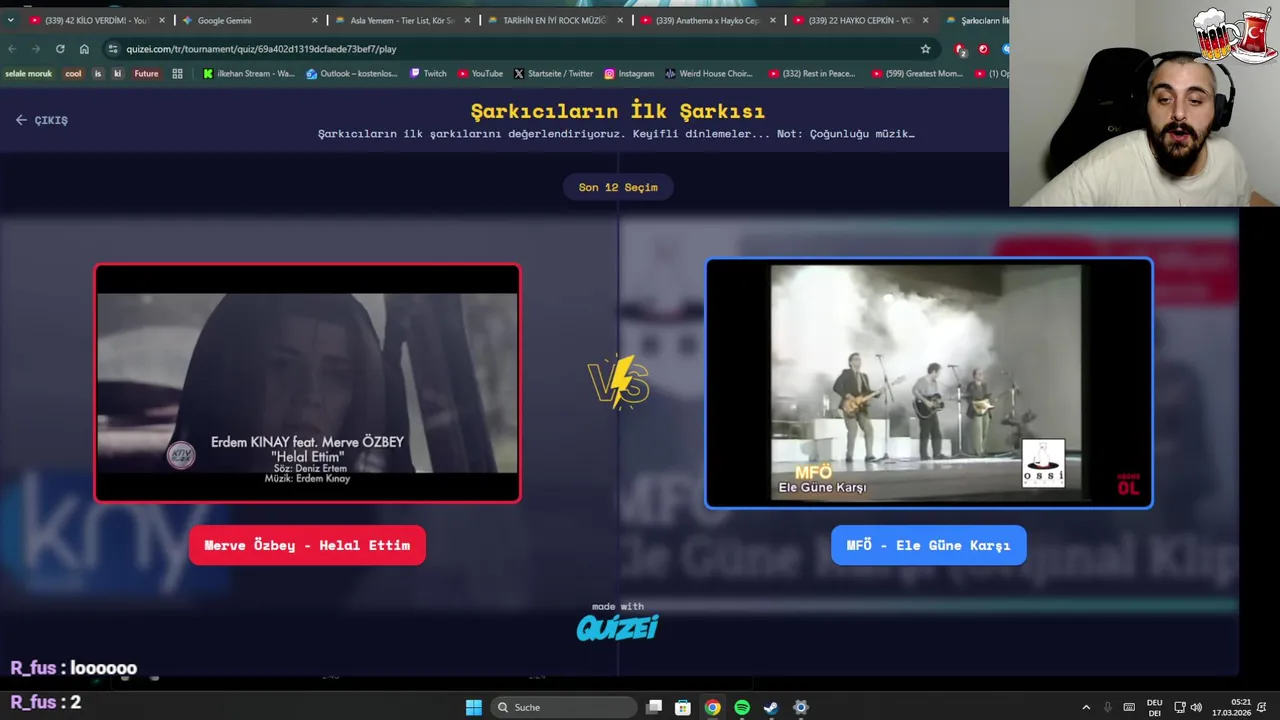Open the Windows Start menu
The height and width of the screenshot is (720, 1280).
tap(473, 707)
